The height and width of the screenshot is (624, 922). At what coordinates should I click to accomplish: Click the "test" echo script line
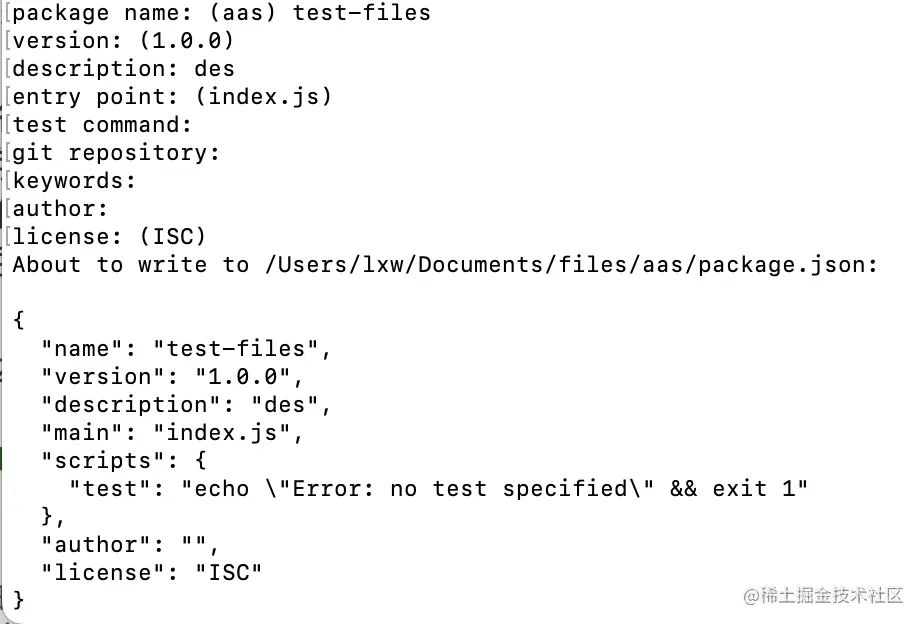click(438, 489)
